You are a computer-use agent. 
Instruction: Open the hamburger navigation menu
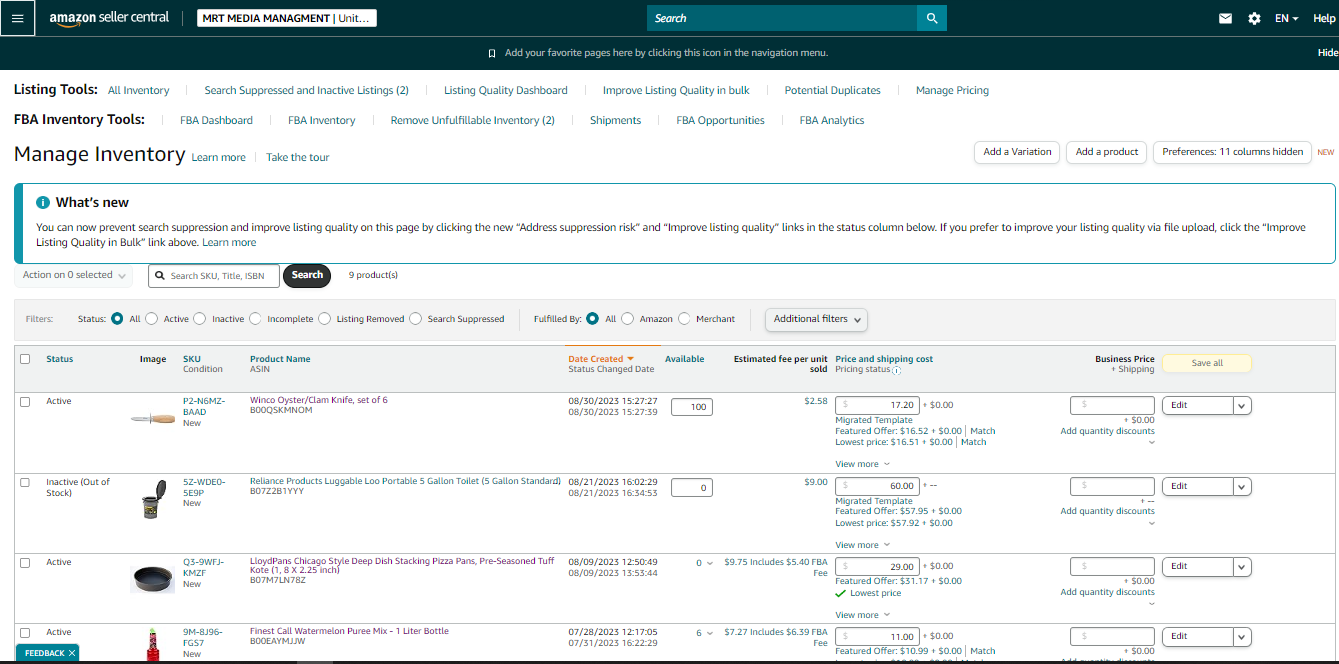[x=17, y=18]
